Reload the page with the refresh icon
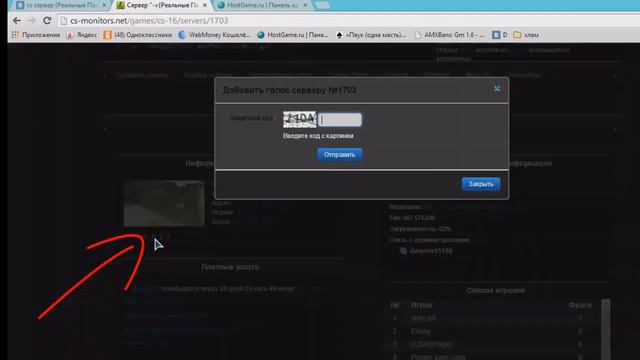The image size is (640, 360). coord(47,20)
